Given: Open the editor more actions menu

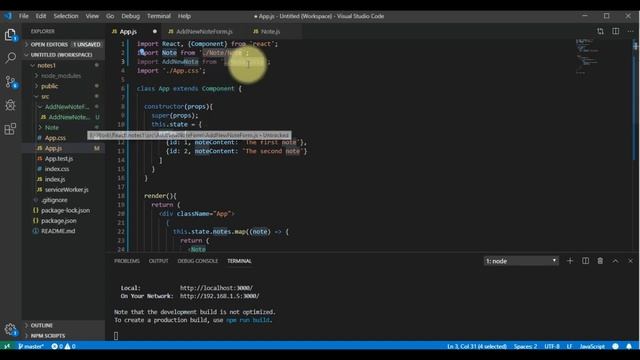Looking at the screenshot, I should pos(630,31).
